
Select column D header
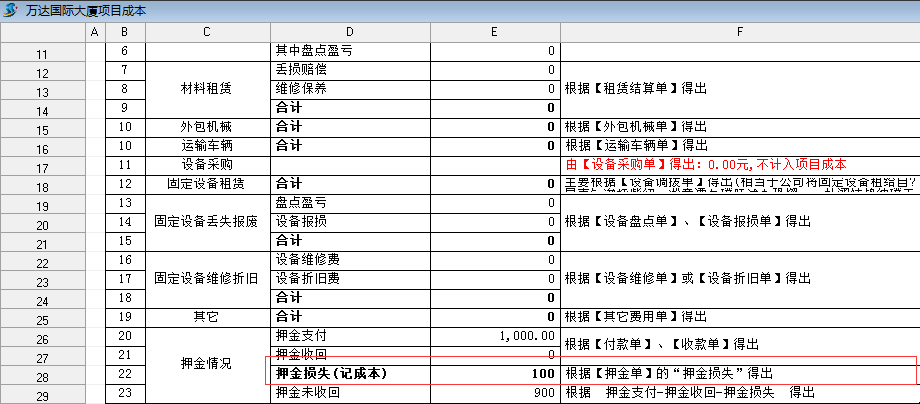tap(350, 32)
